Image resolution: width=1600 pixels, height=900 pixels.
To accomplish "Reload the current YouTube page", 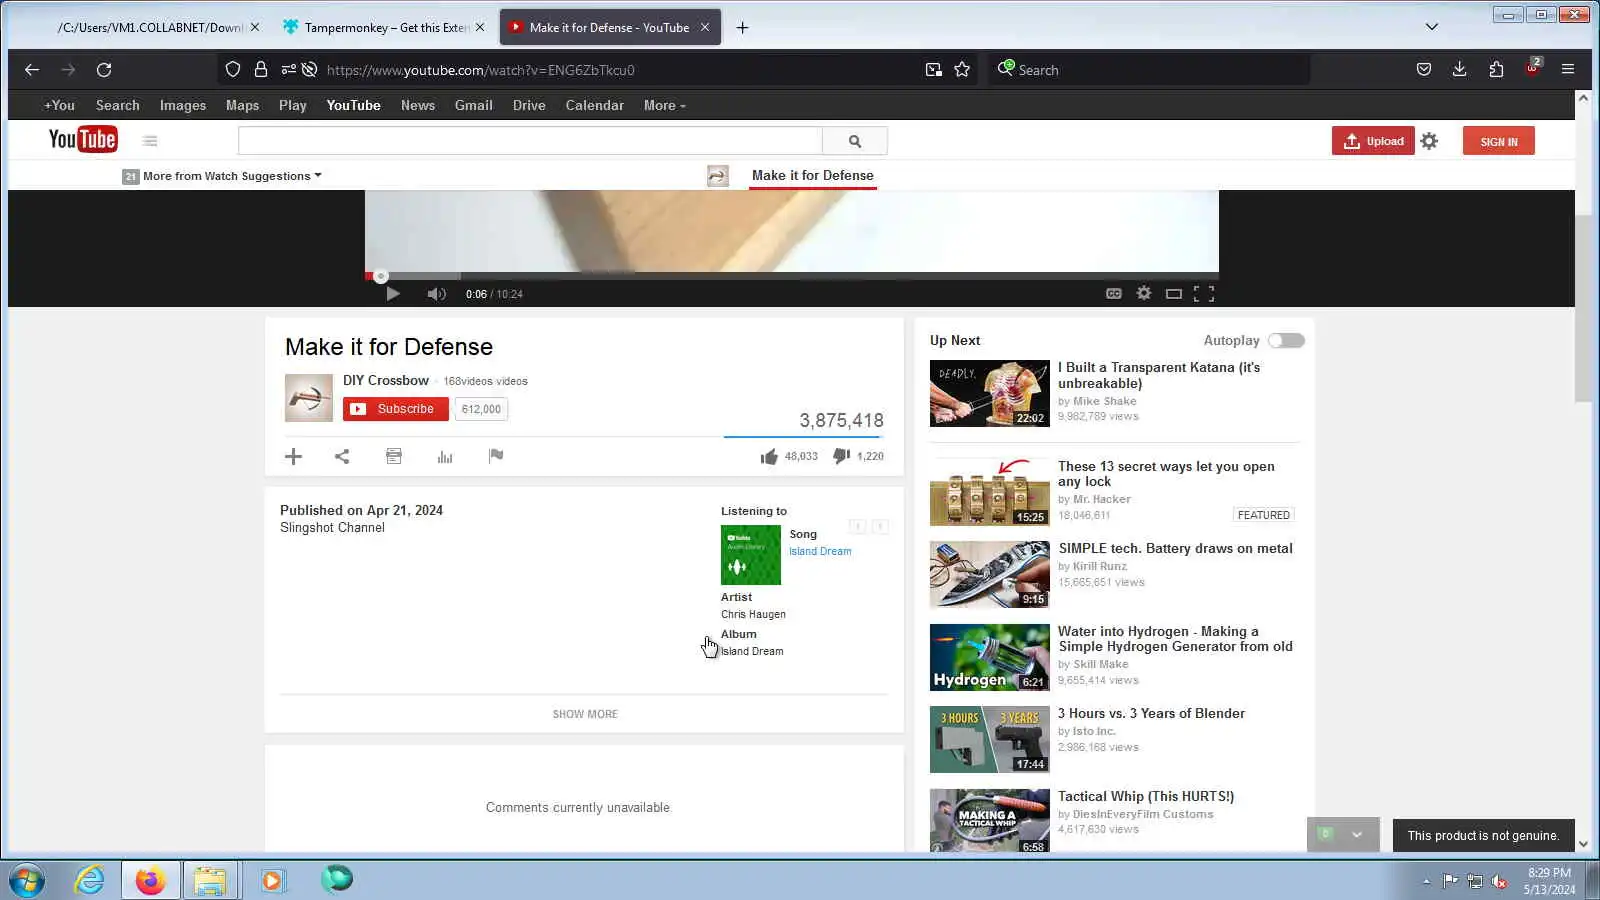I will pyautogui.click(x=104, y=70).
